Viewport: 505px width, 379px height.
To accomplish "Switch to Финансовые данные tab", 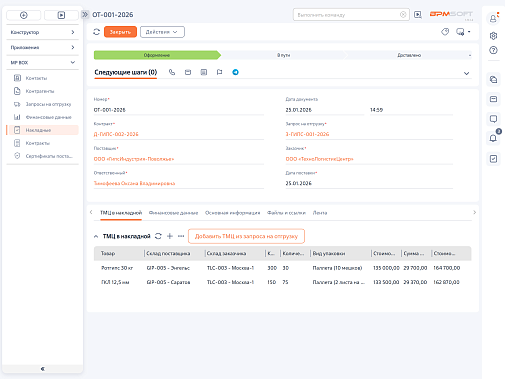I will [173, 213].
